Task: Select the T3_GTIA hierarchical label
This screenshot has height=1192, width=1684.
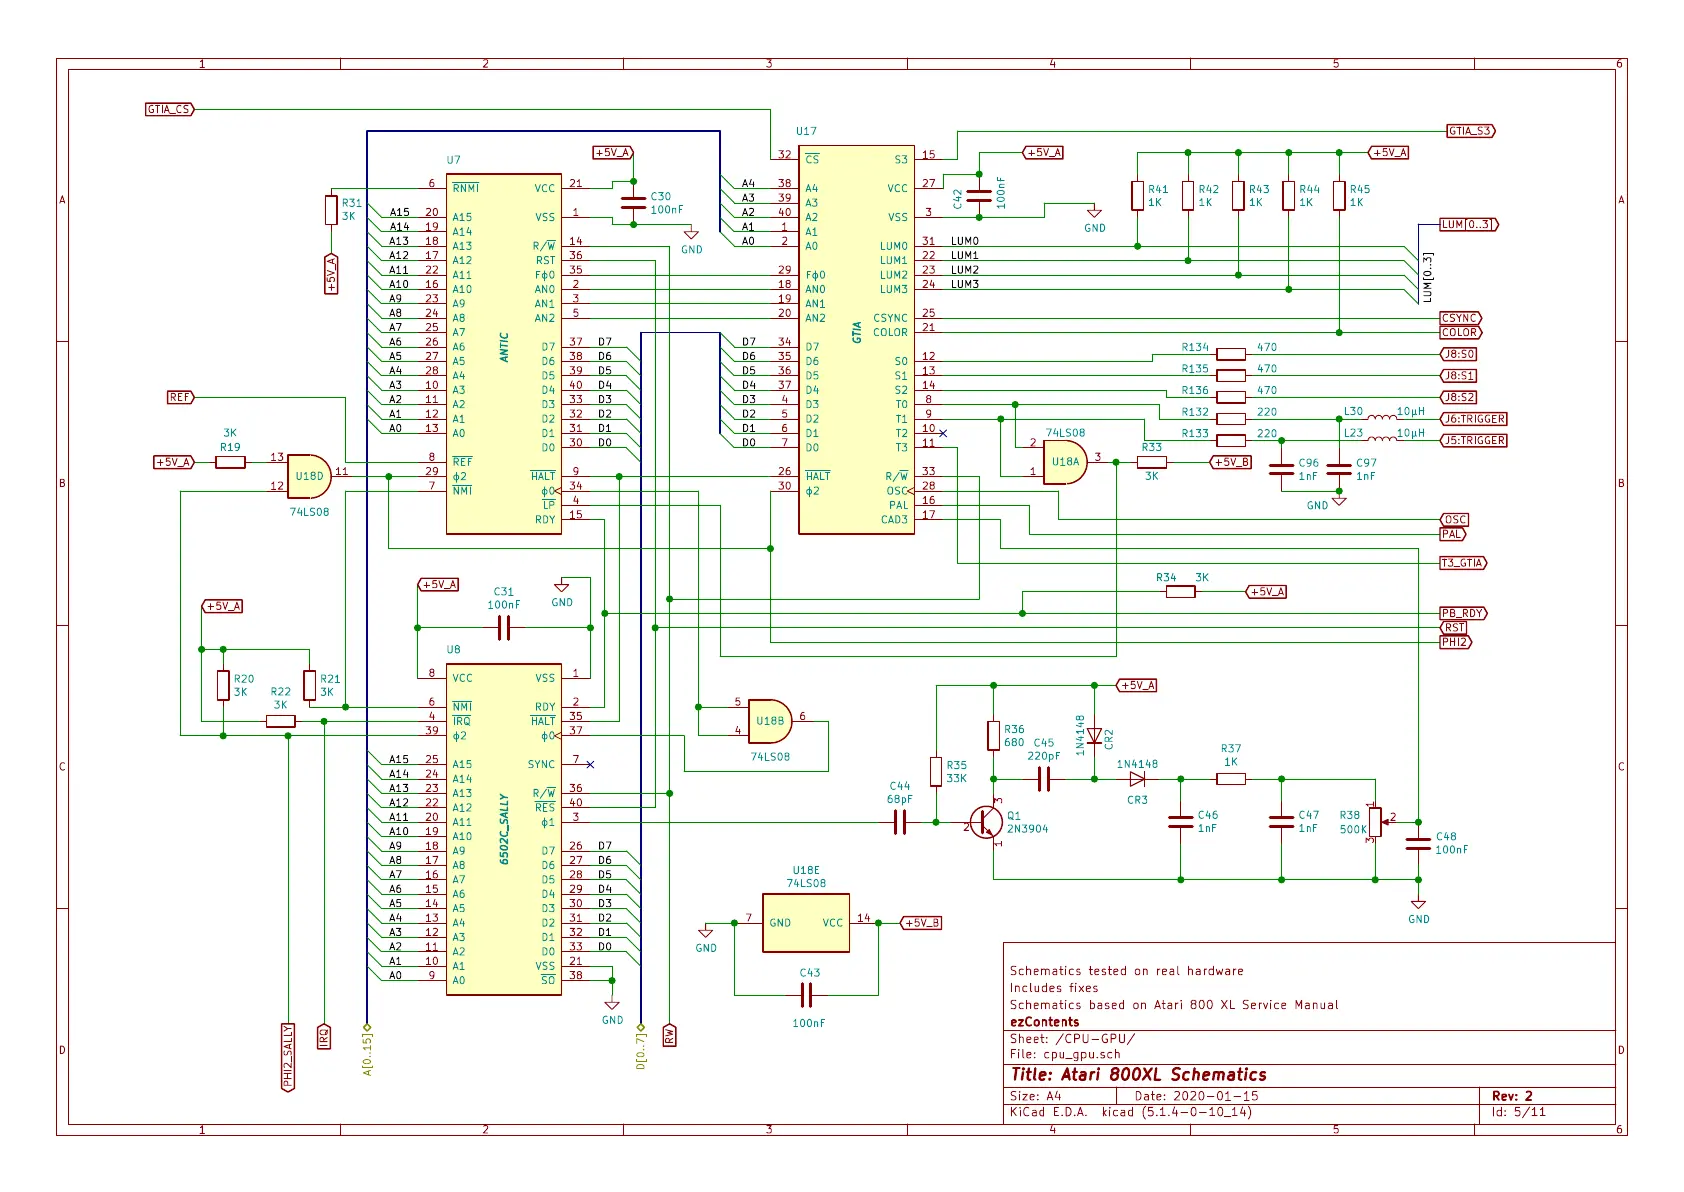Action: tap(1464, 563)
